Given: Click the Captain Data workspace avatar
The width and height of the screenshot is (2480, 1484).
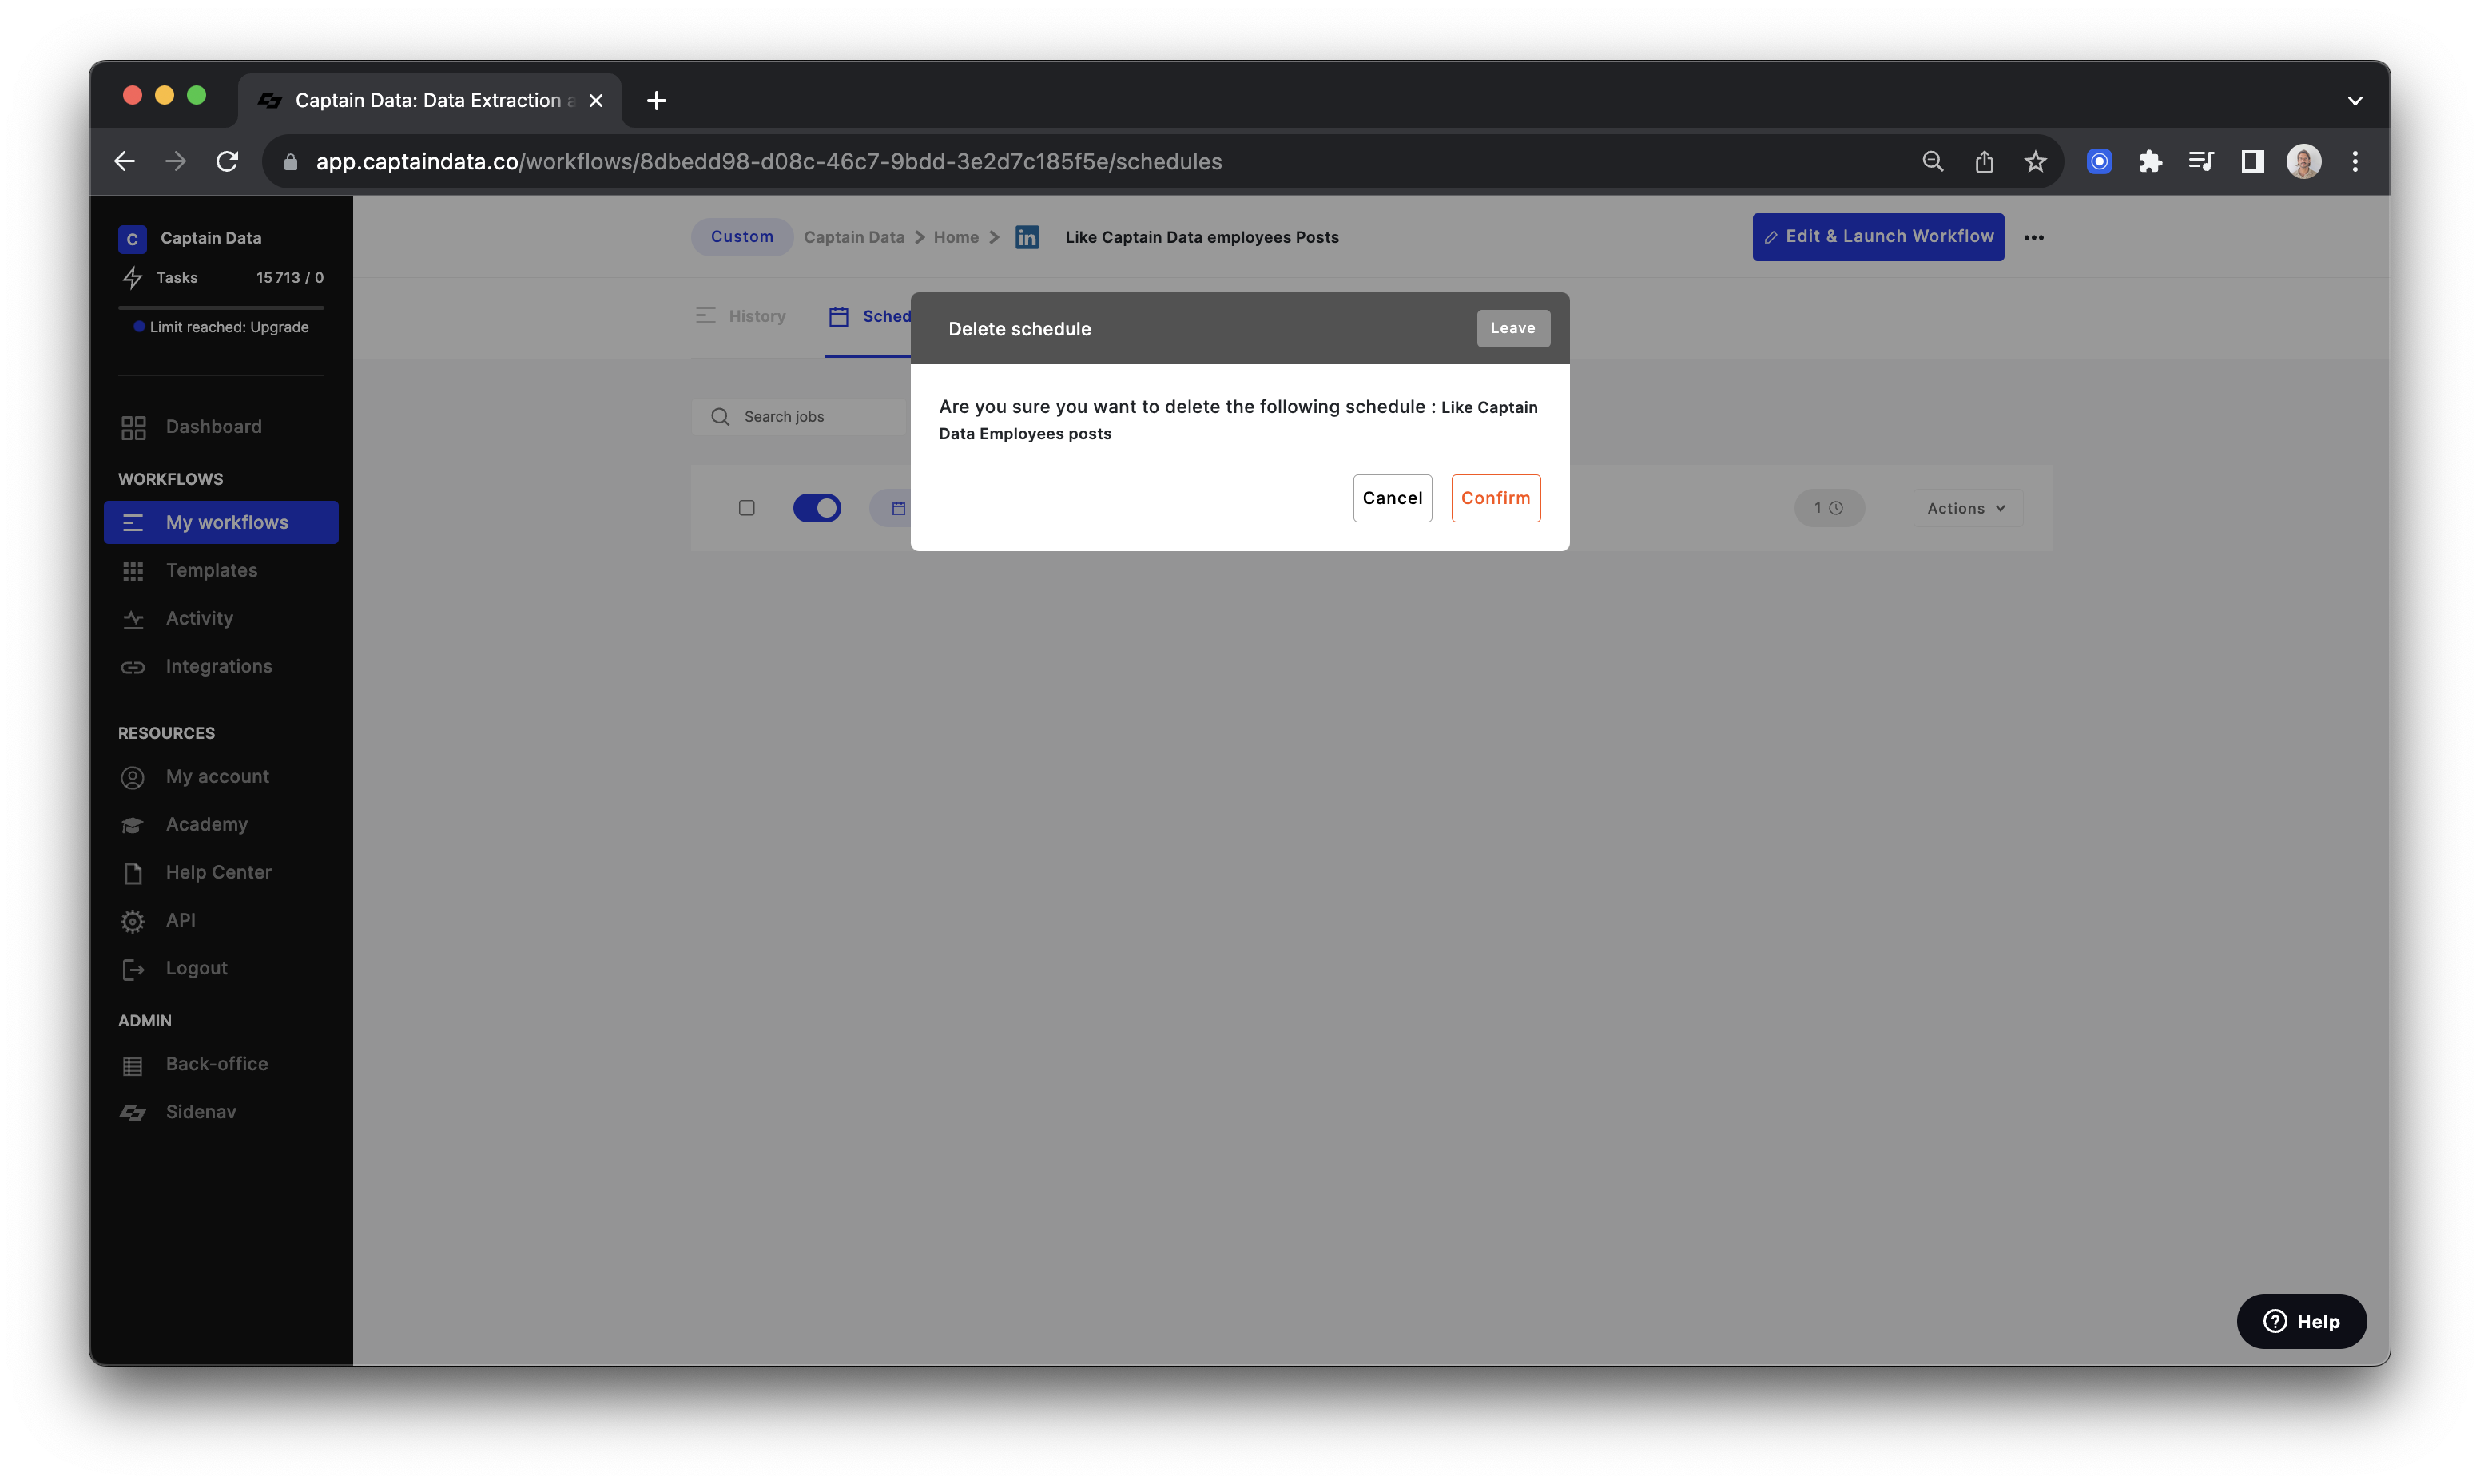Looking at the screenshot, I should (x=132, y=239).
